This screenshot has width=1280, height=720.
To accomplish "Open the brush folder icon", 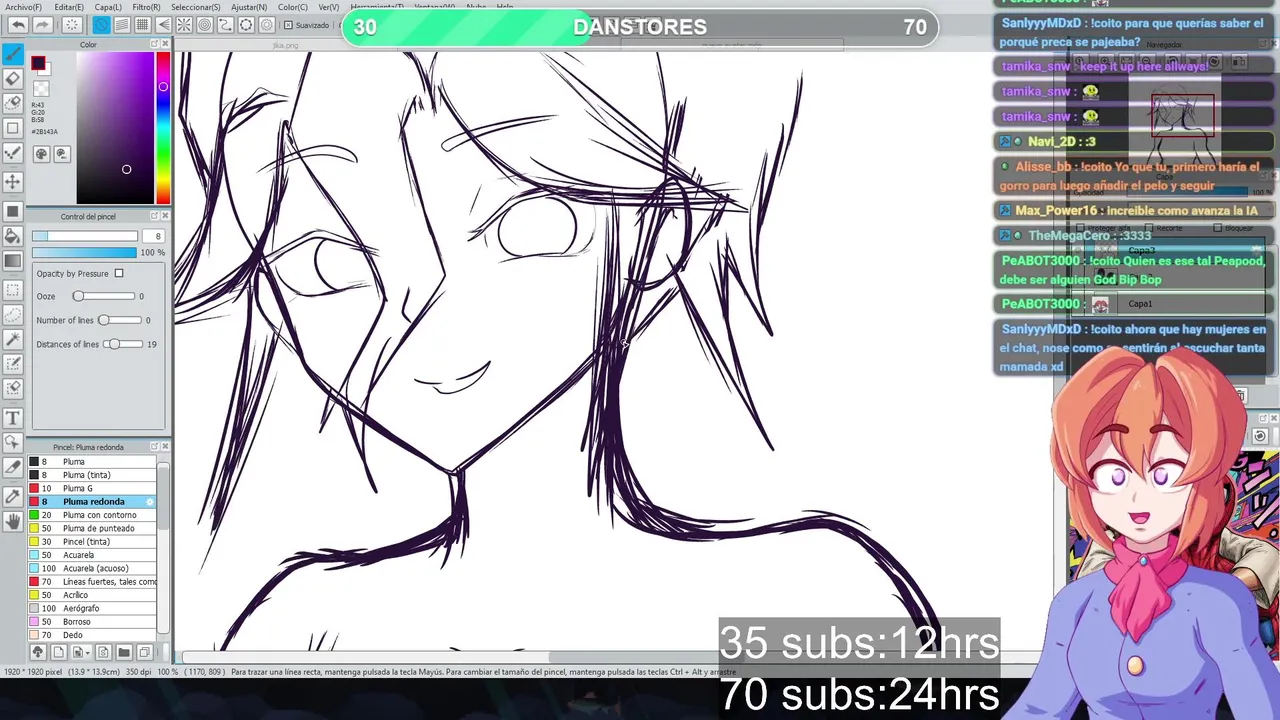I will pyautogui.click(x=124, y=652).
